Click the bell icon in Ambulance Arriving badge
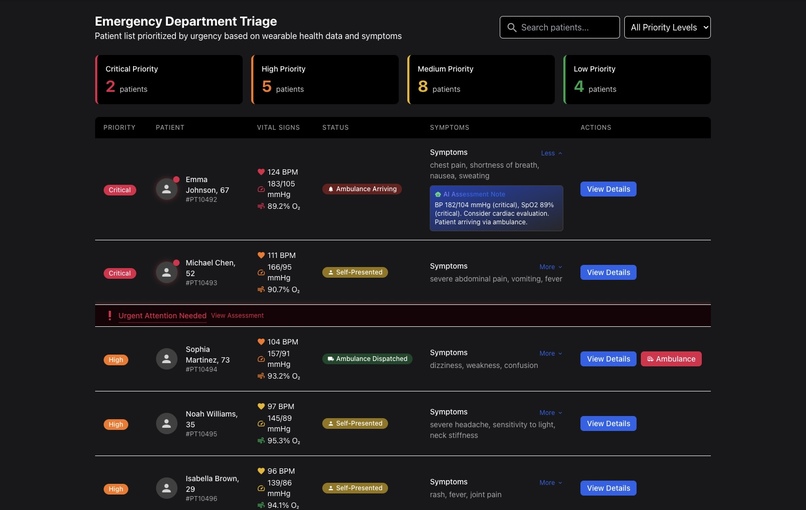806x510 pixels. pyautogui.click(x=331, y=189)
